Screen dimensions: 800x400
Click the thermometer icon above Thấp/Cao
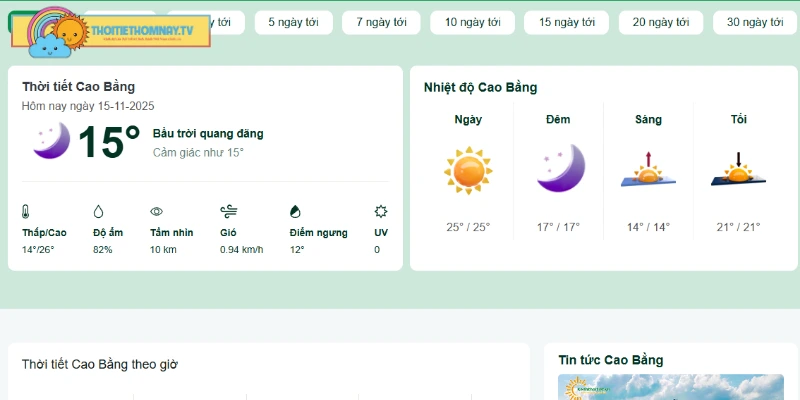click(x=26, y=211)
